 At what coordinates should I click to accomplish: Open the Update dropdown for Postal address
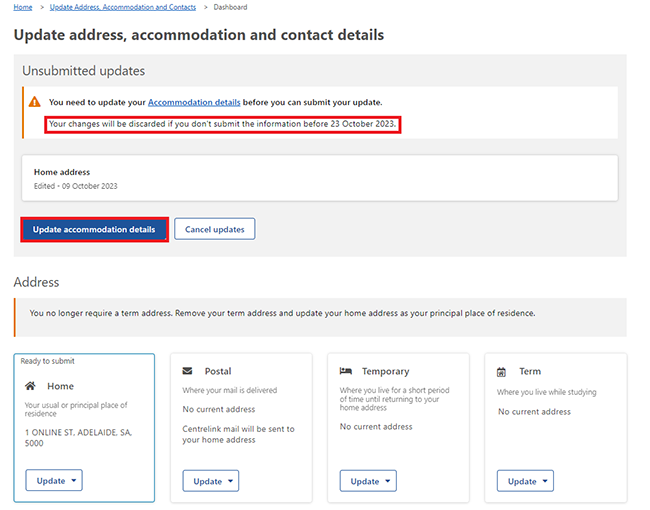point(212,481)
